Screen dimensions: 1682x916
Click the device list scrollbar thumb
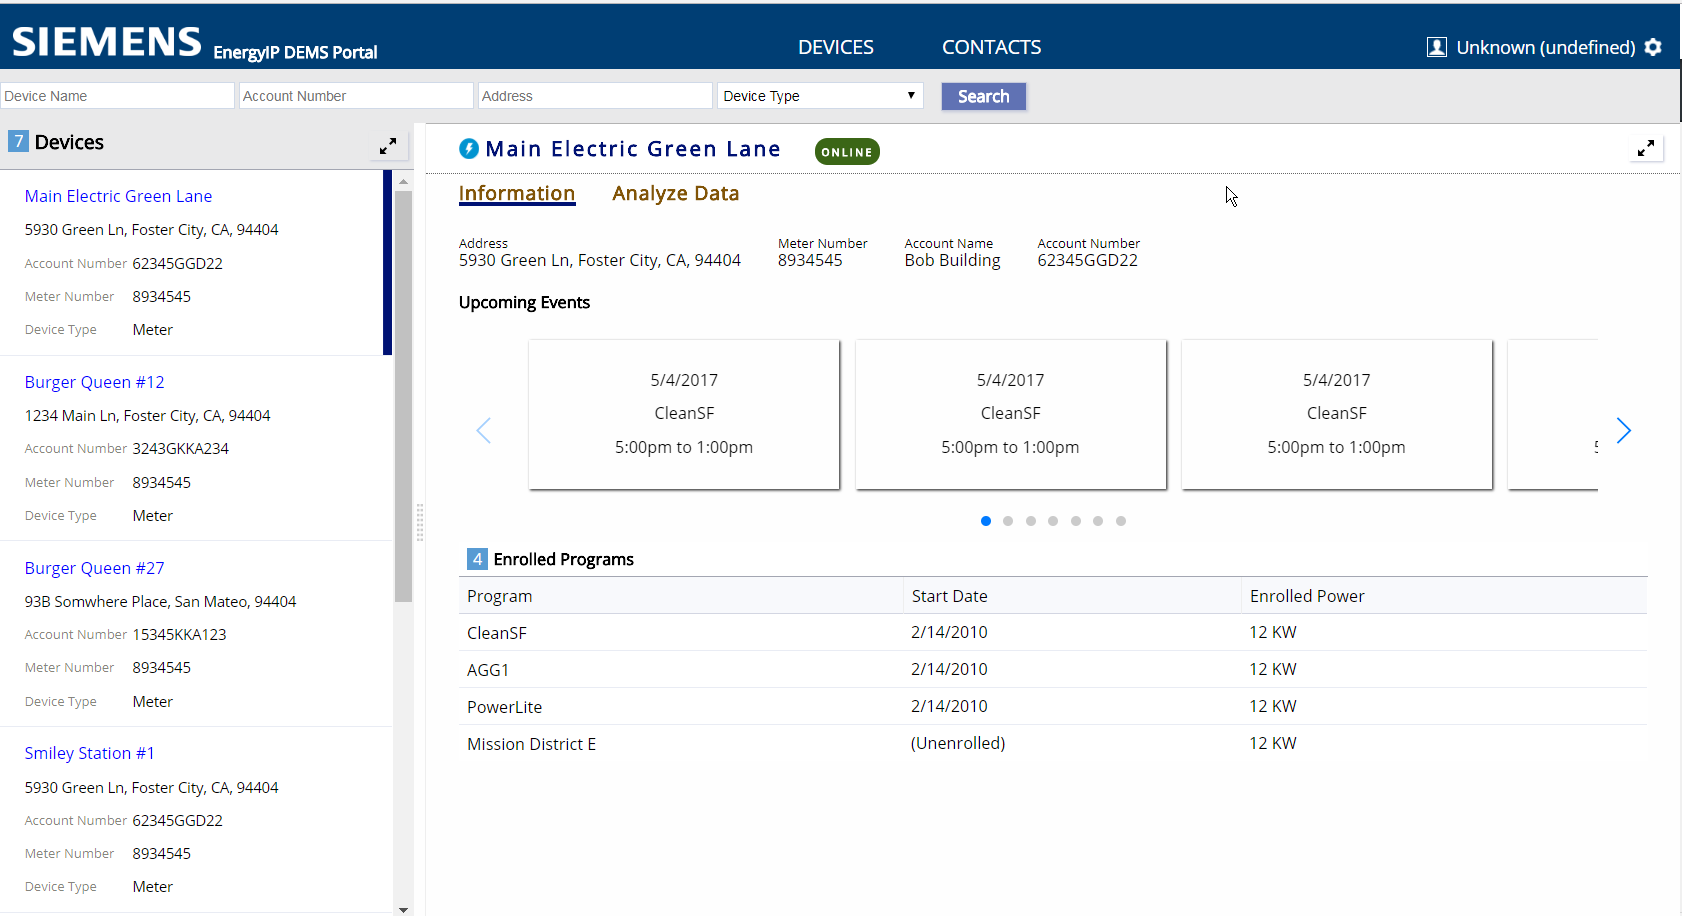tap(403, 396)
